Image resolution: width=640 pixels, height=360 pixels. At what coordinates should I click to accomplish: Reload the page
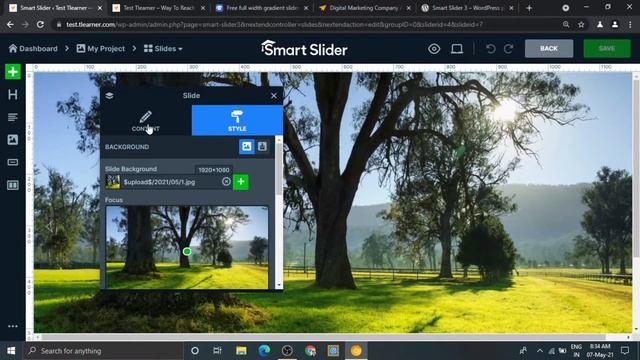pos(40,24)
